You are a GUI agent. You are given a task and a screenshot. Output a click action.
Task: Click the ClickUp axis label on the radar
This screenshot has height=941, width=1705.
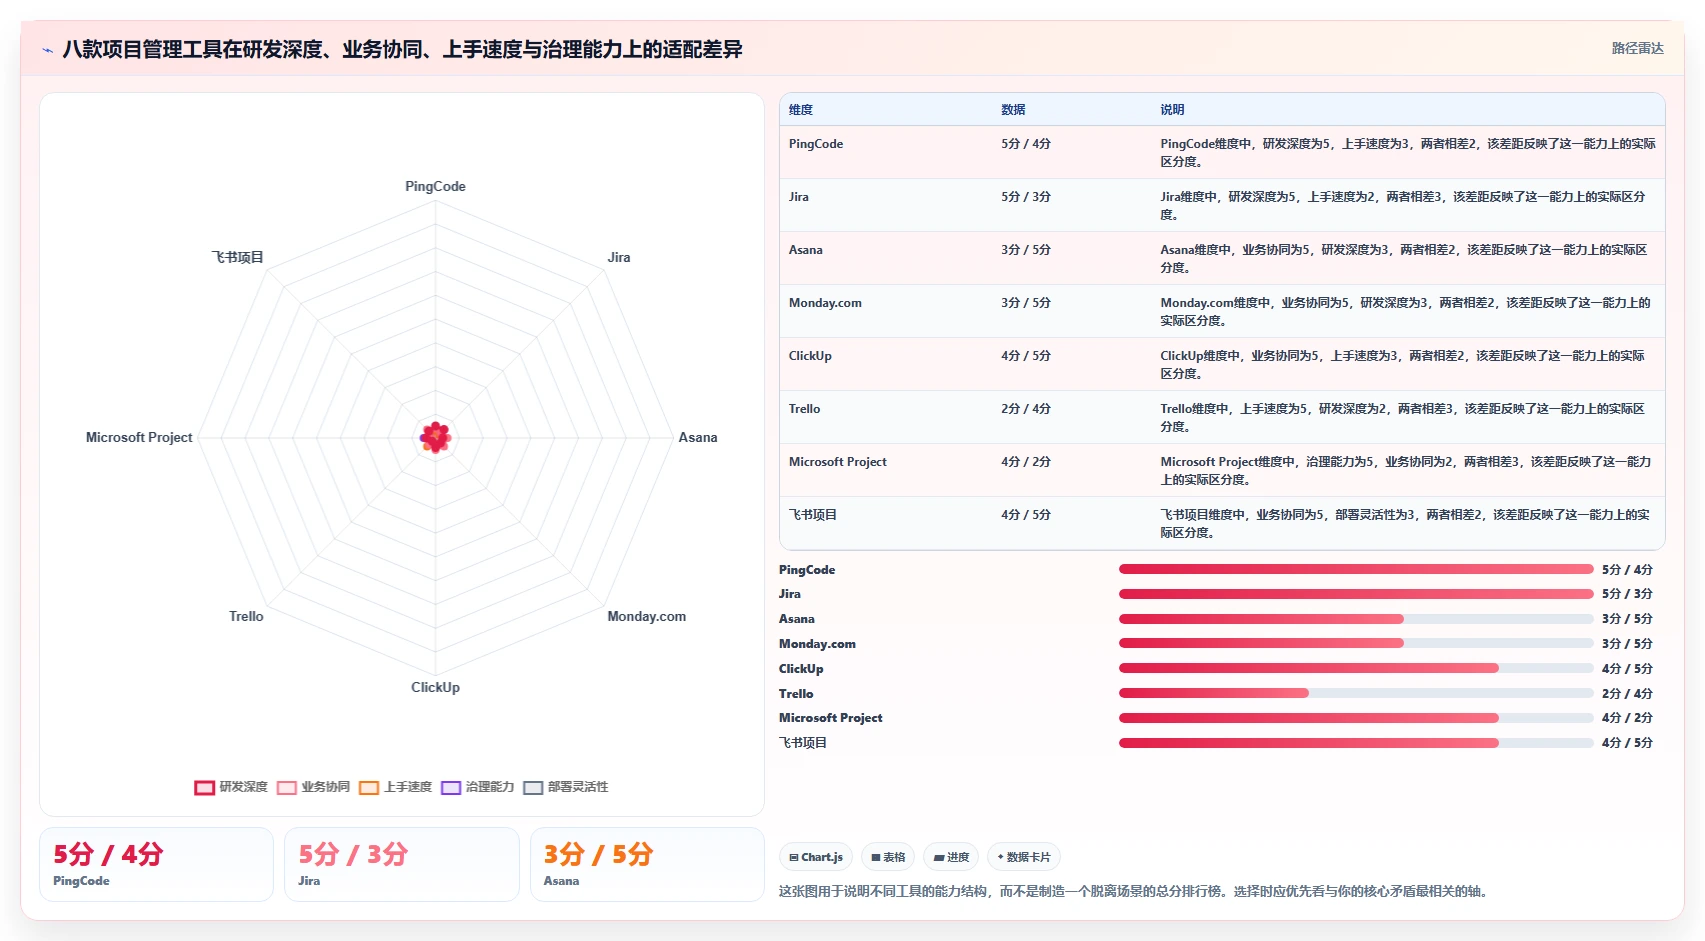point(435,687)
